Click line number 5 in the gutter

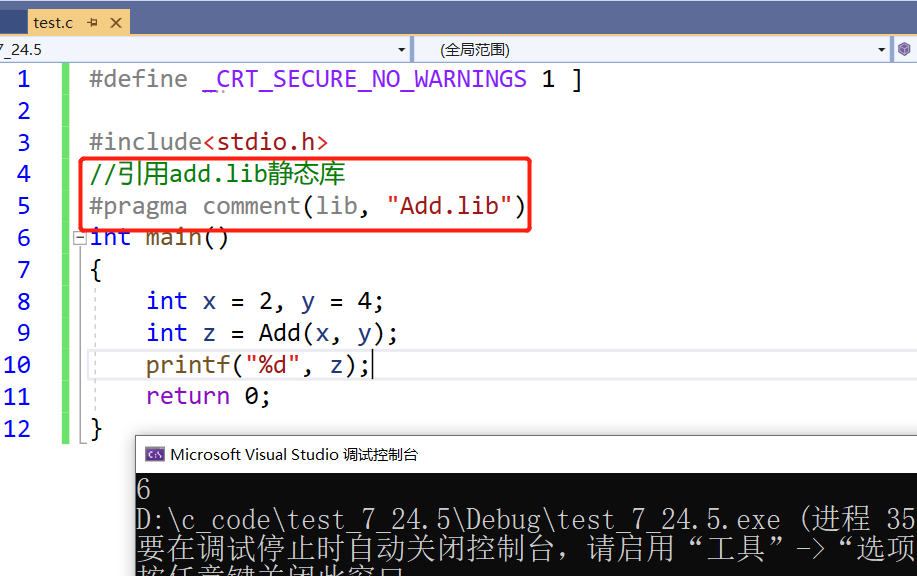23,206
